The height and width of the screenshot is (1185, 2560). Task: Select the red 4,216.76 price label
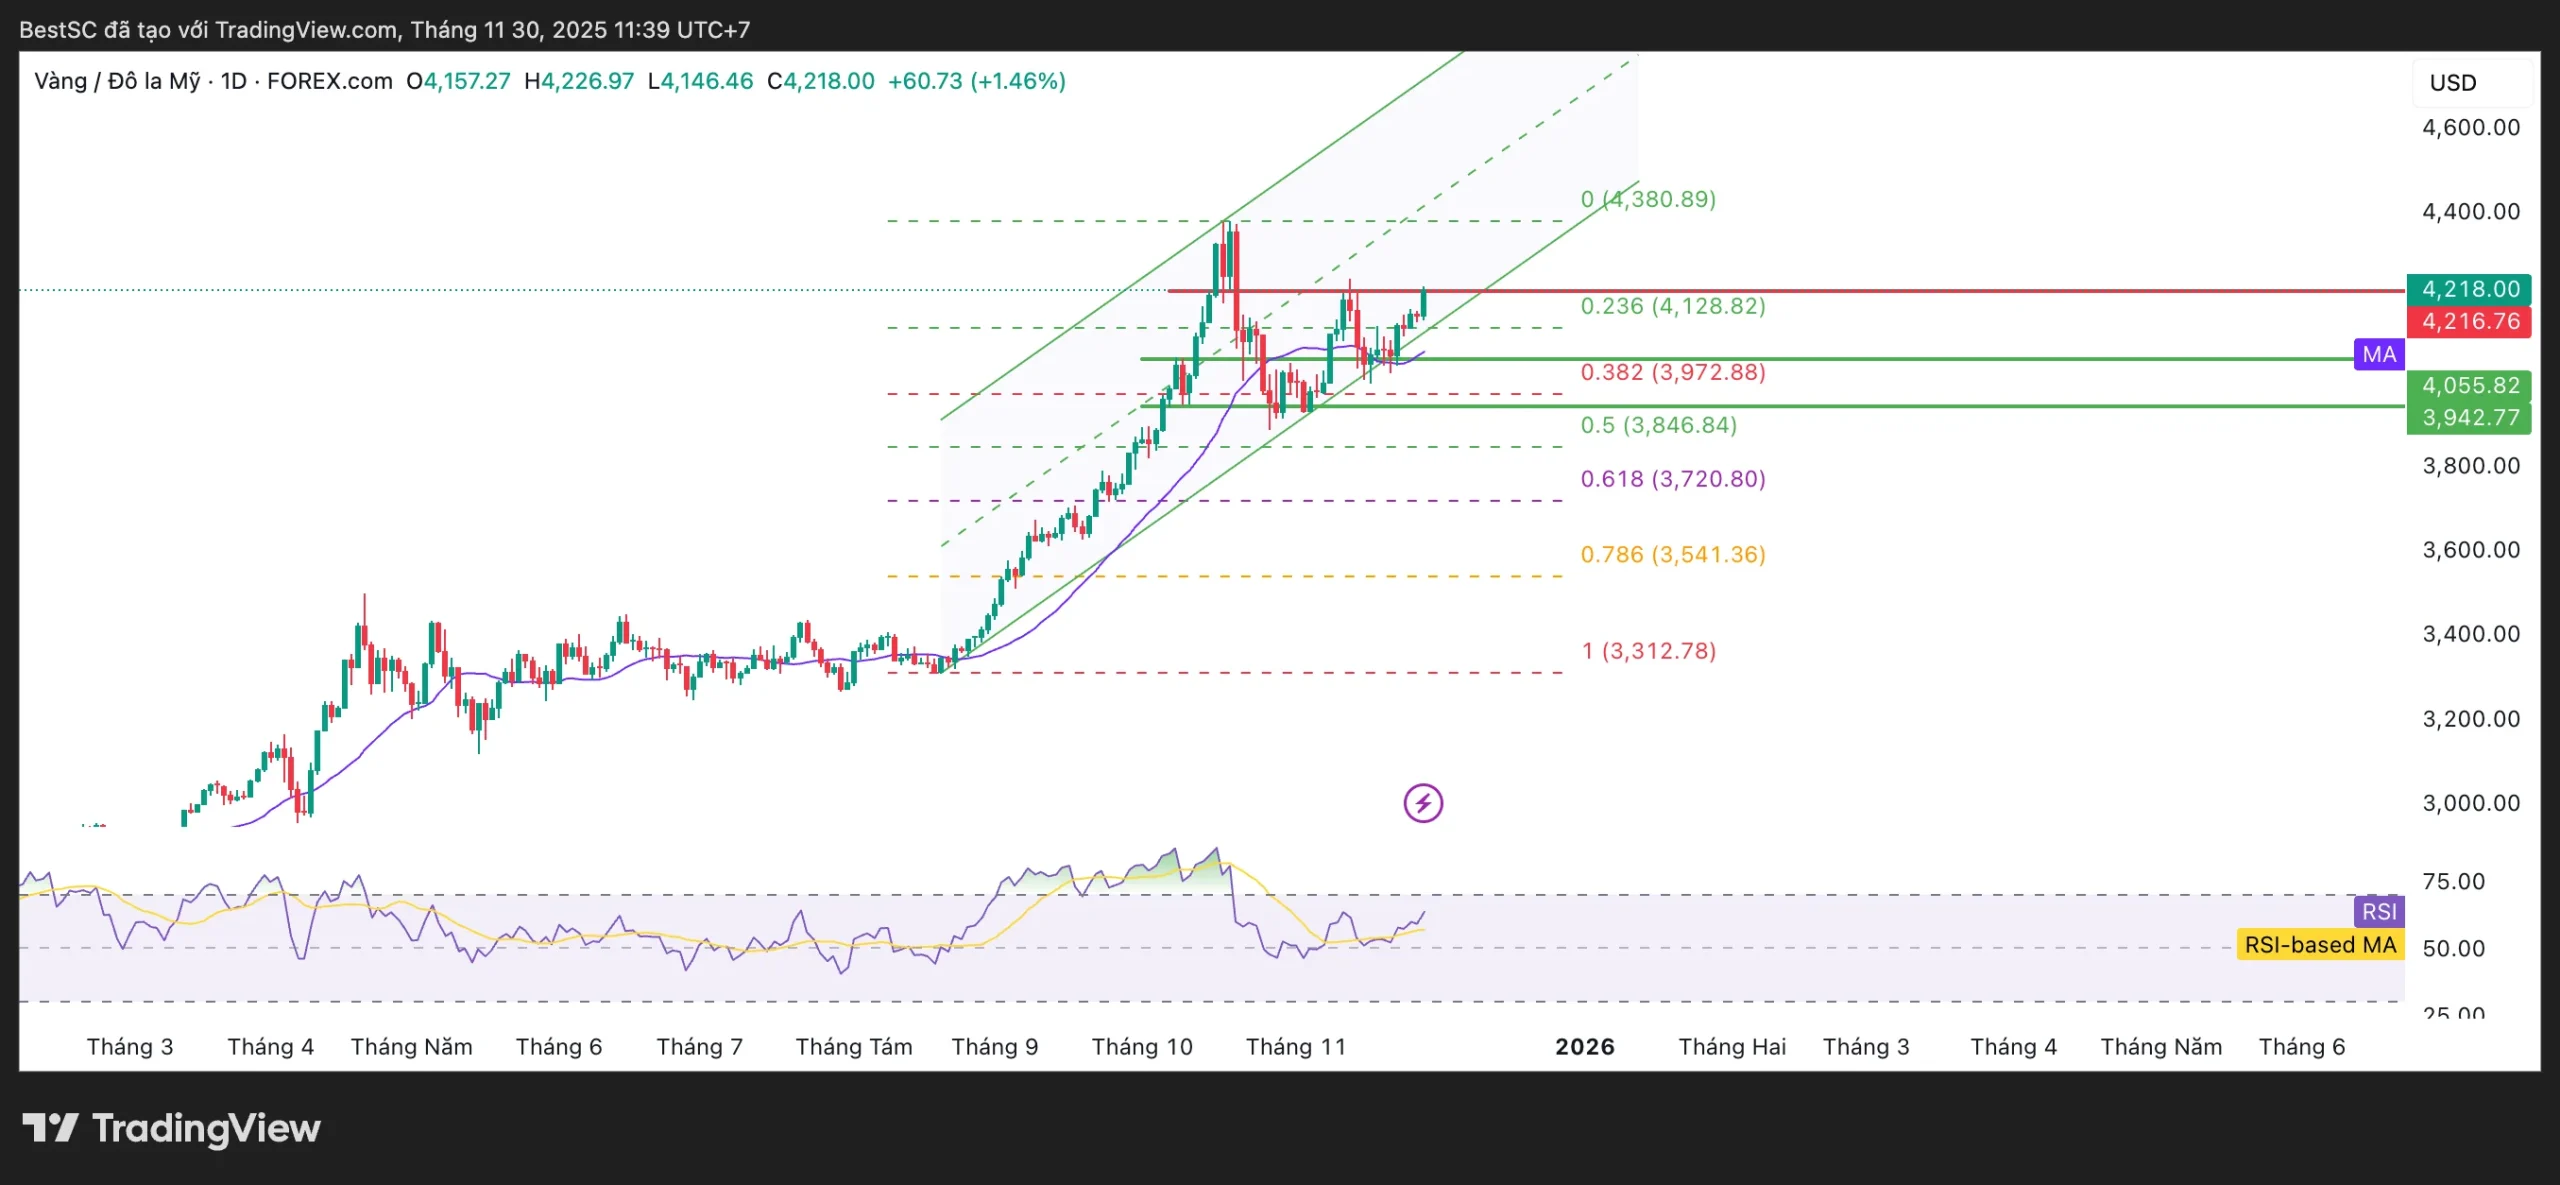pyautogui.click(x=2468, y=321)
